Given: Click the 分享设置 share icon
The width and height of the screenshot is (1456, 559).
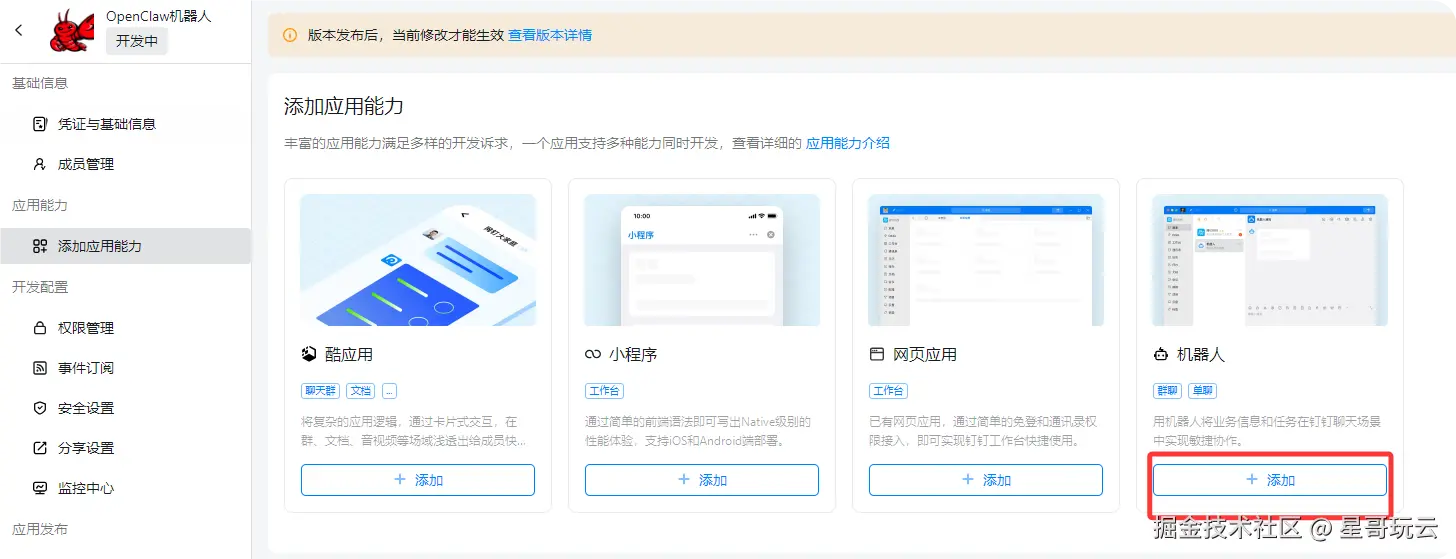Looking at the screenshot, I should [x=40, y=448].
